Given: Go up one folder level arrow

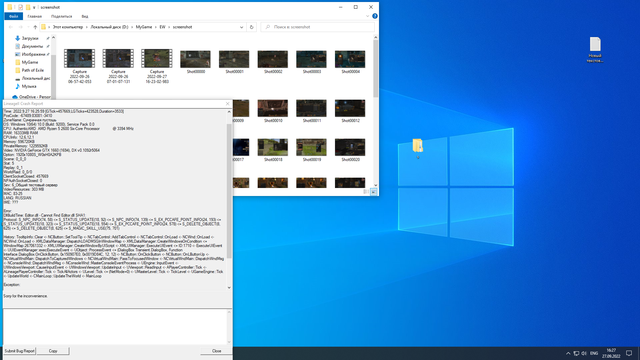Looking at the screenshot, I should coord(35,27).
